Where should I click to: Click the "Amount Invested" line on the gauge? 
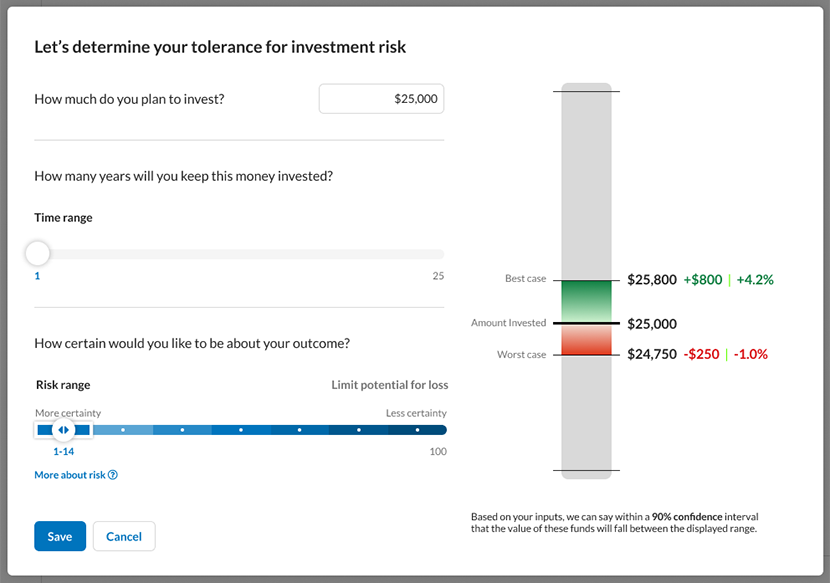(511, 323)
